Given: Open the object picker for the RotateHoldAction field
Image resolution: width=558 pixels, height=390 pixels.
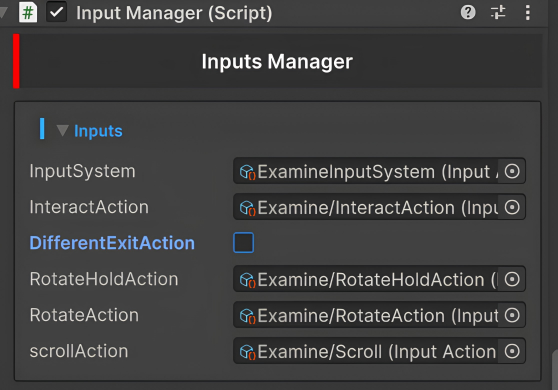Looking at the screenshot, I should [x=512, y=279].
